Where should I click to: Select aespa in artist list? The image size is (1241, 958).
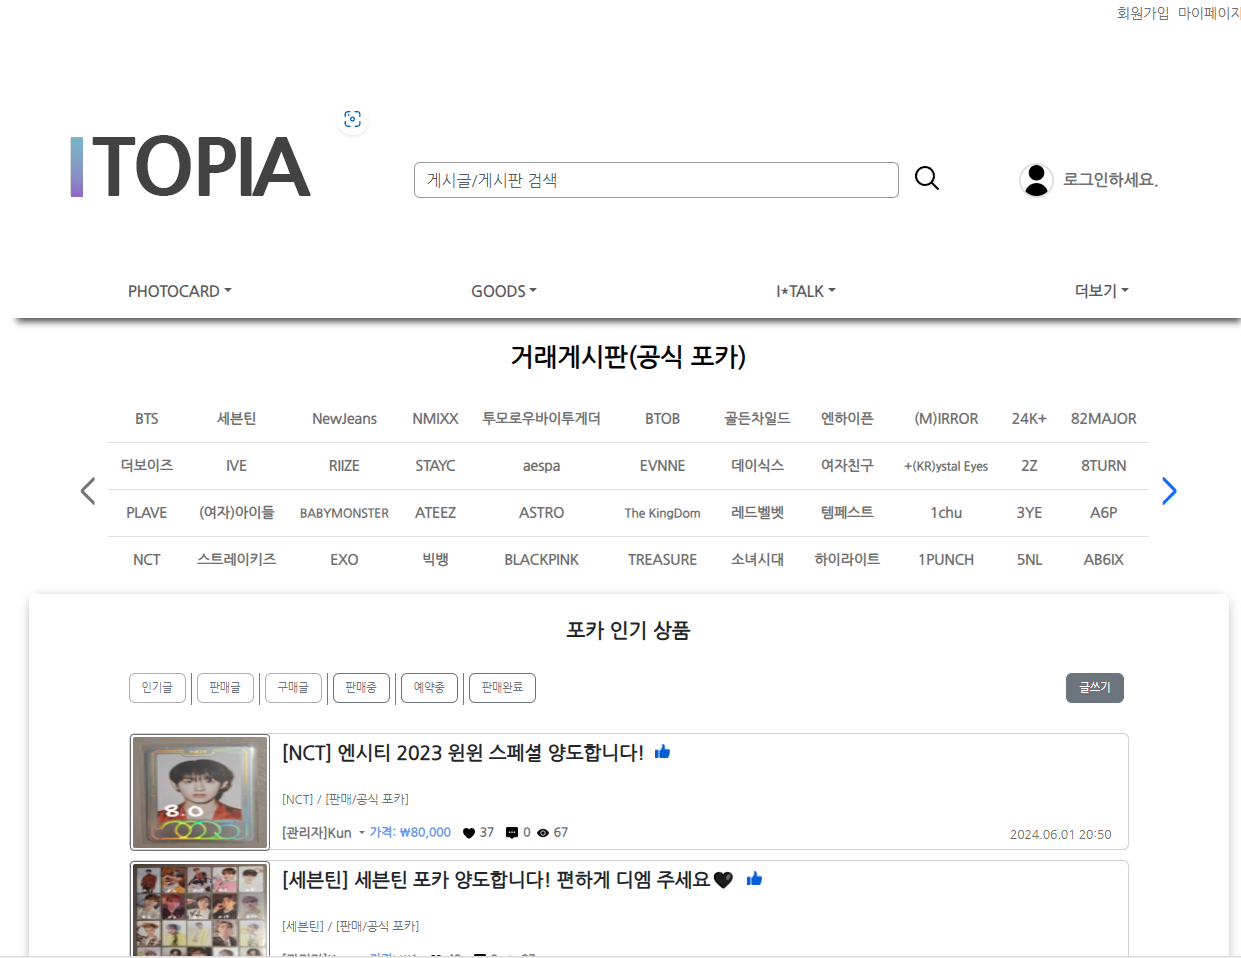pos(541,466)
